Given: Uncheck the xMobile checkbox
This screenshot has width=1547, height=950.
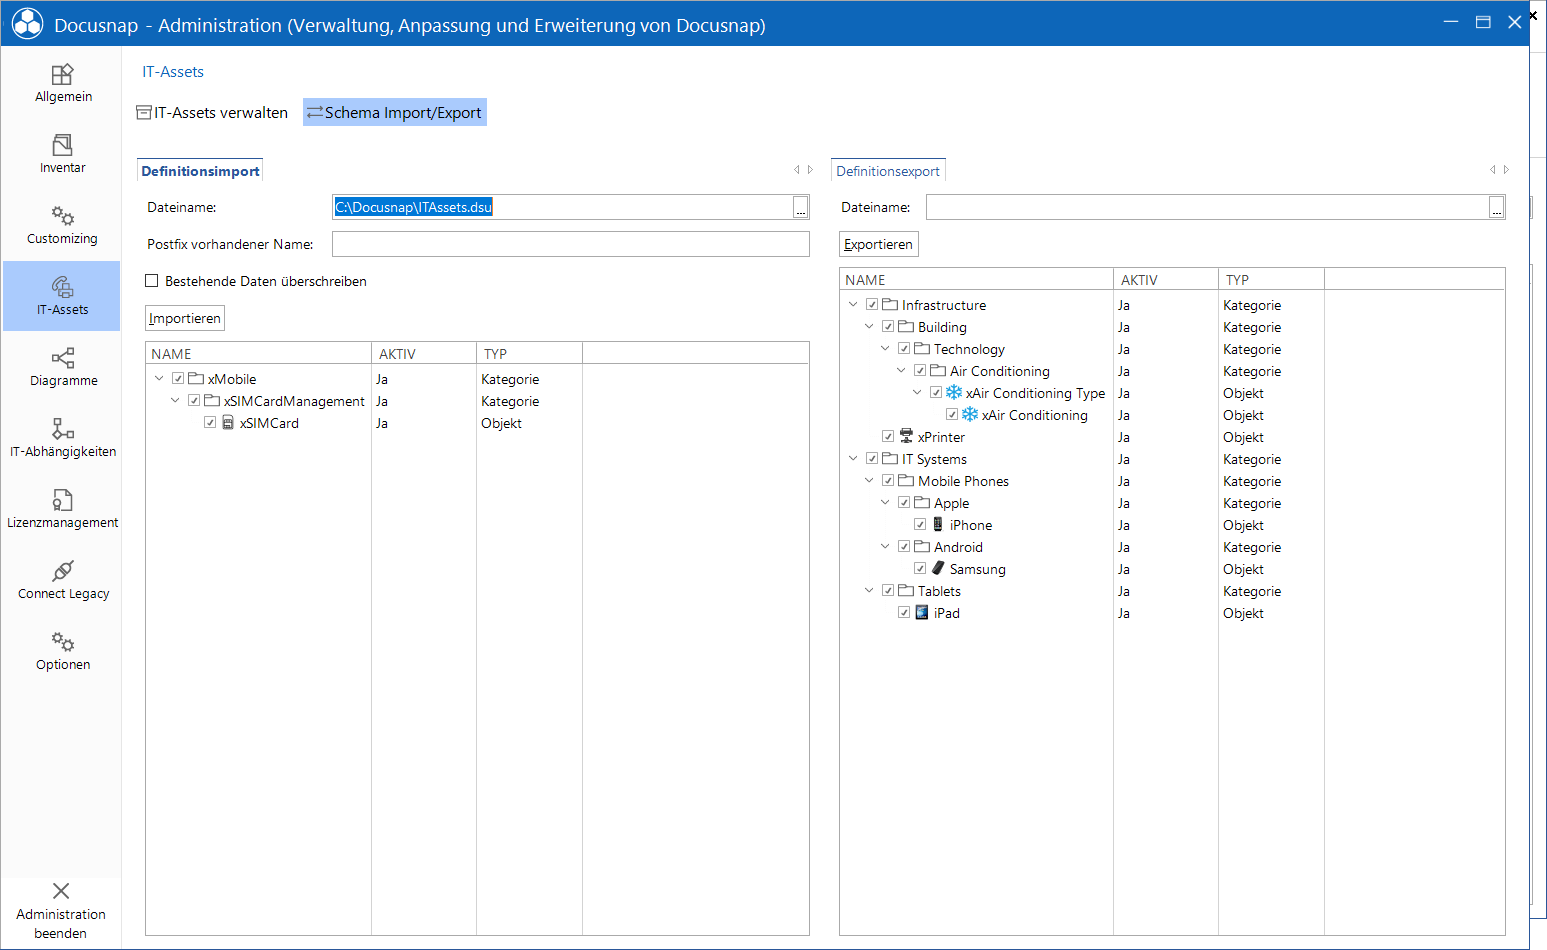Looking at the screenshot, I should 178,379.
